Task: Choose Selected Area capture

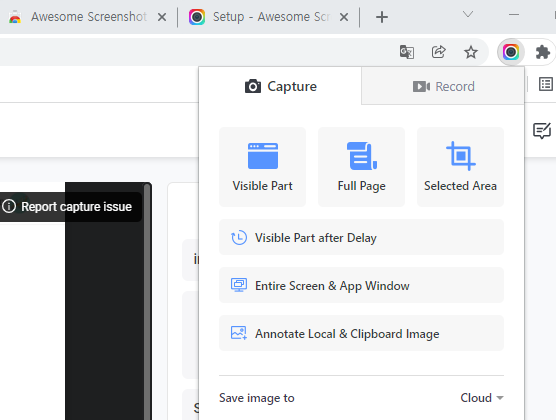Action: click(x=460, y=167)
